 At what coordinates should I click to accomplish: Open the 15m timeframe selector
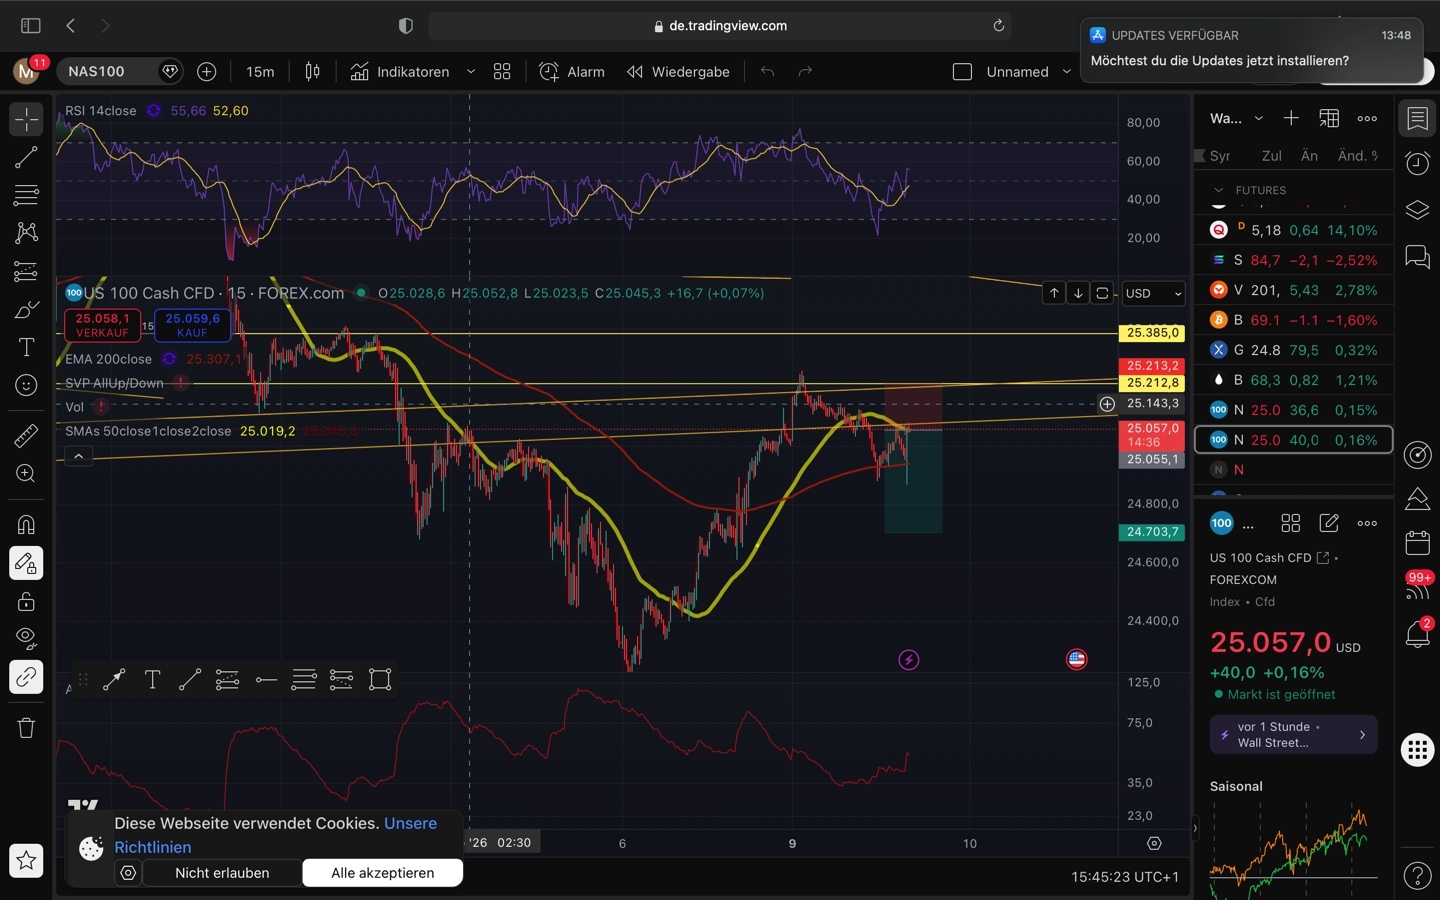coord(260,71)
